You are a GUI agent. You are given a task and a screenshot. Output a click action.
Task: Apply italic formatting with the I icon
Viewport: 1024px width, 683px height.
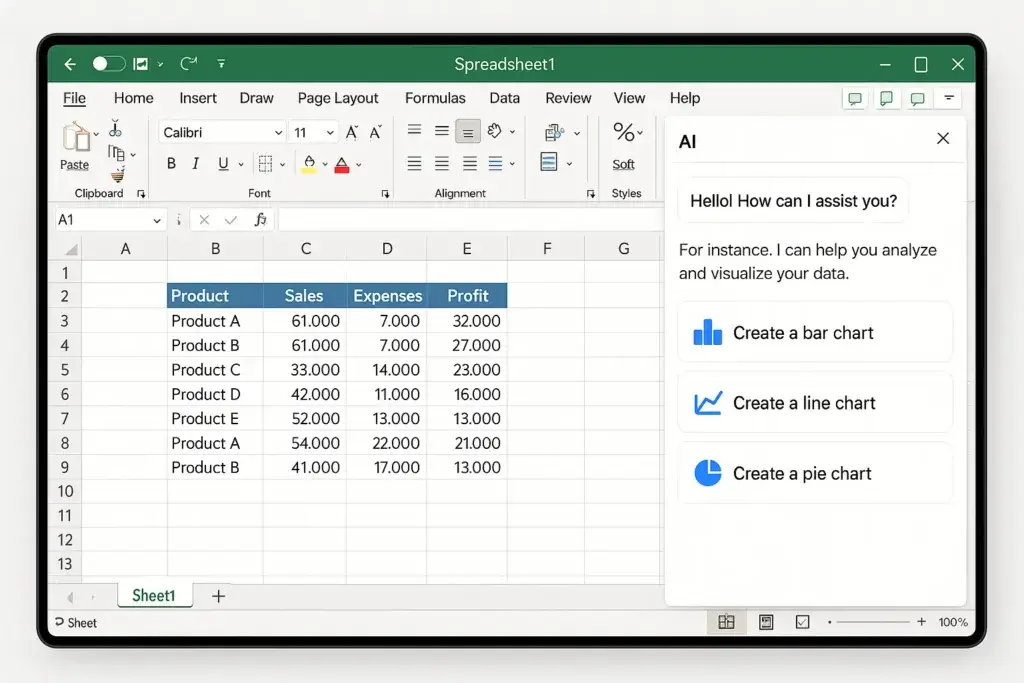(196, 164)
